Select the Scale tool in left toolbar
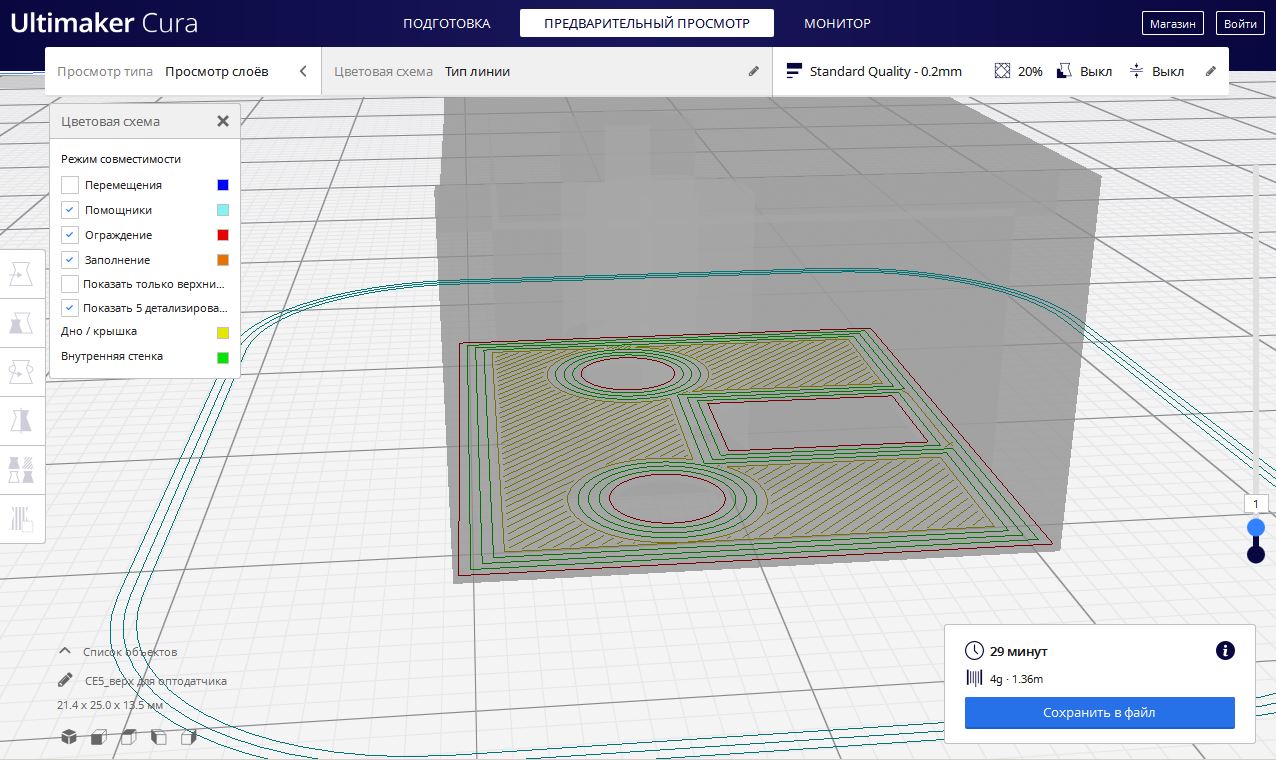This screenshot has width=1276, height=760. pos(21,322)
